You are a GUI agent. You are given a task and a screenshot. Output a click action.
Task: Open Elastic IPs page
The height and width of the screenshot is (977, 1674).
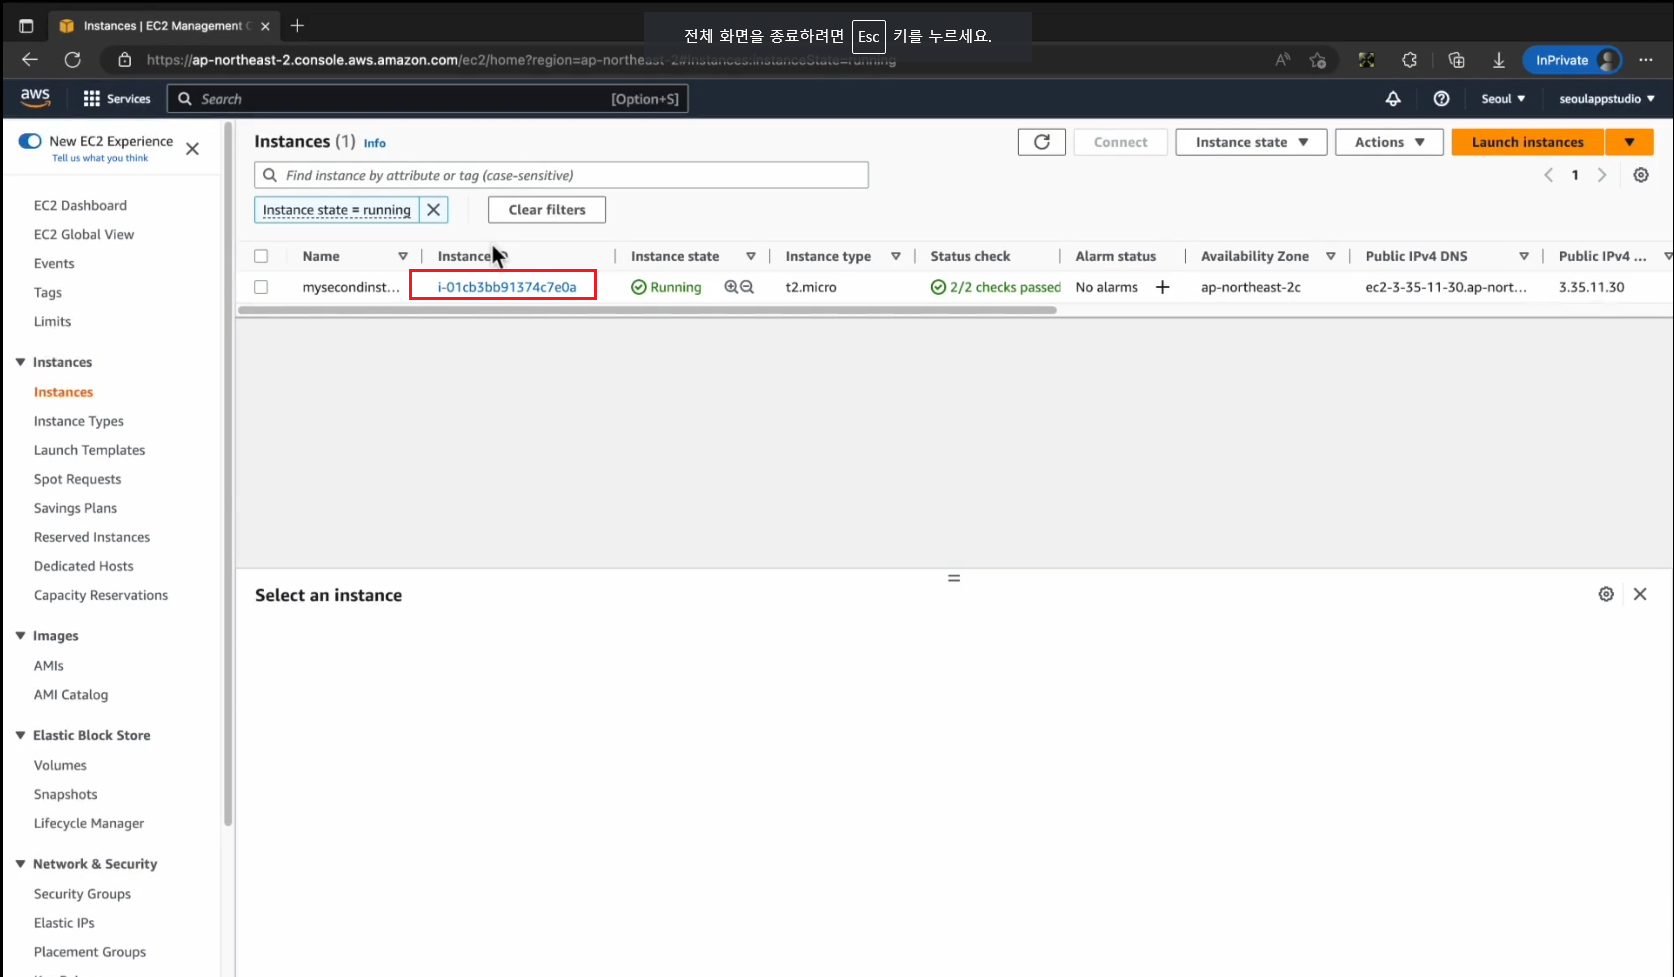(64, 923)
